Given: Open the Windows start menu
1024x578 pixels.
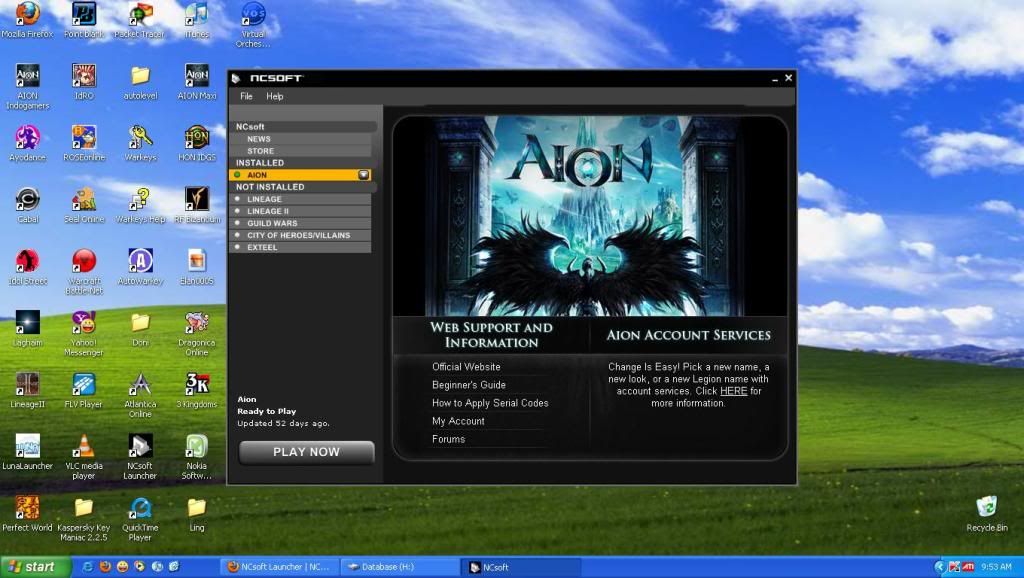Looking at the screenshot, I should (34, 567).
